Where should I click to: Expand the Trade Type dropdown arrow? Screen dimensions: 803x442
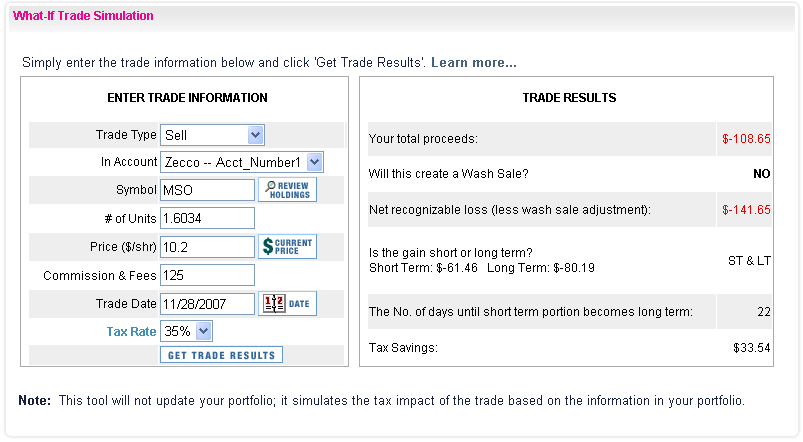[x=256, y=135]
